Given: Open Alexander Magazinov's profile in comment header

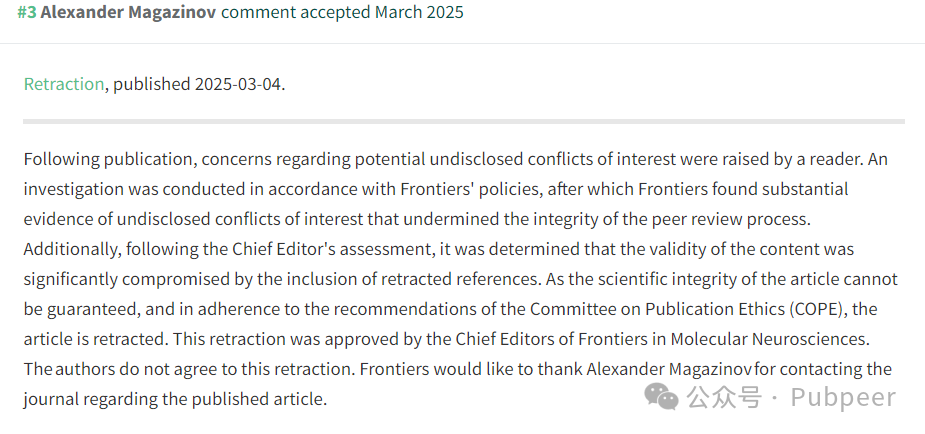Looking at the screenshot, I should (x=128, y=12).
